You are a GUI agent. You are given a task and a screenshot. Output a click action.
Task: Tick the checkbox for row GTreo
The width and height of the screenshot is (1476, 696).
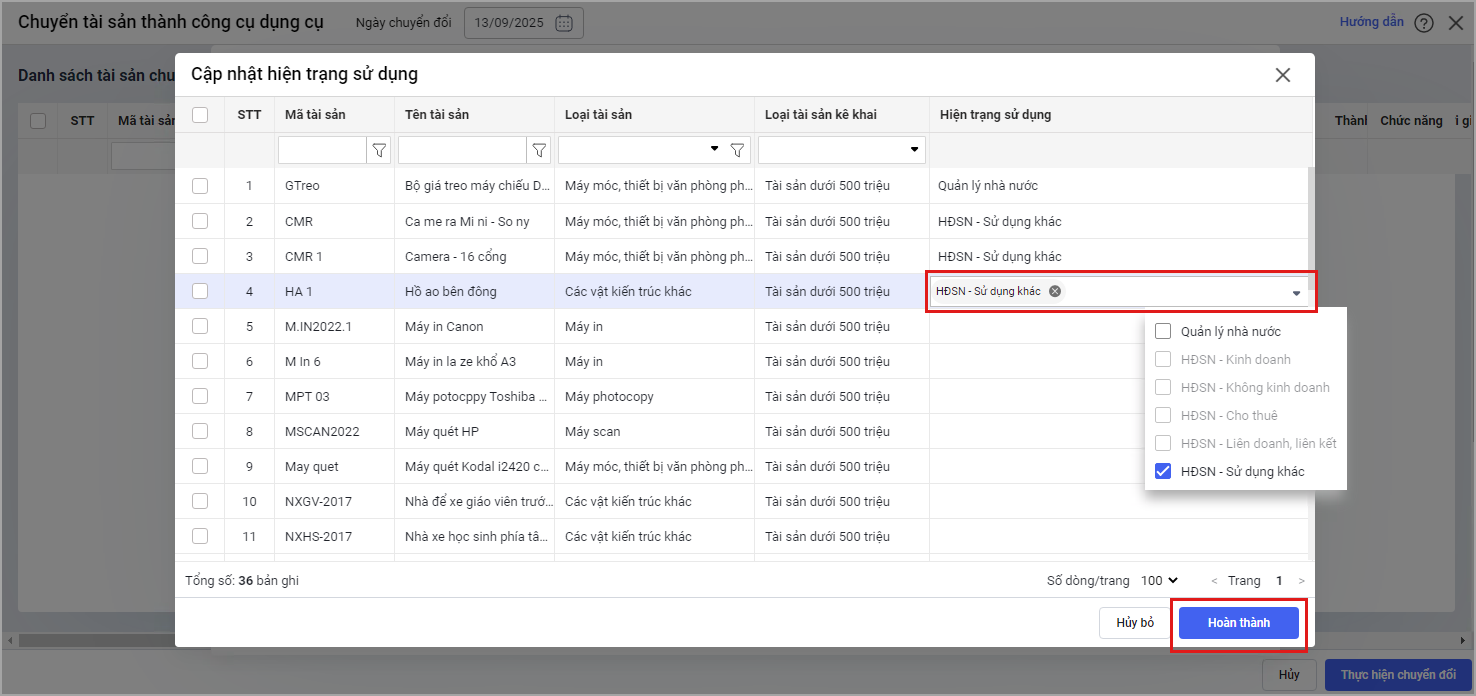[x=200, y=186]
